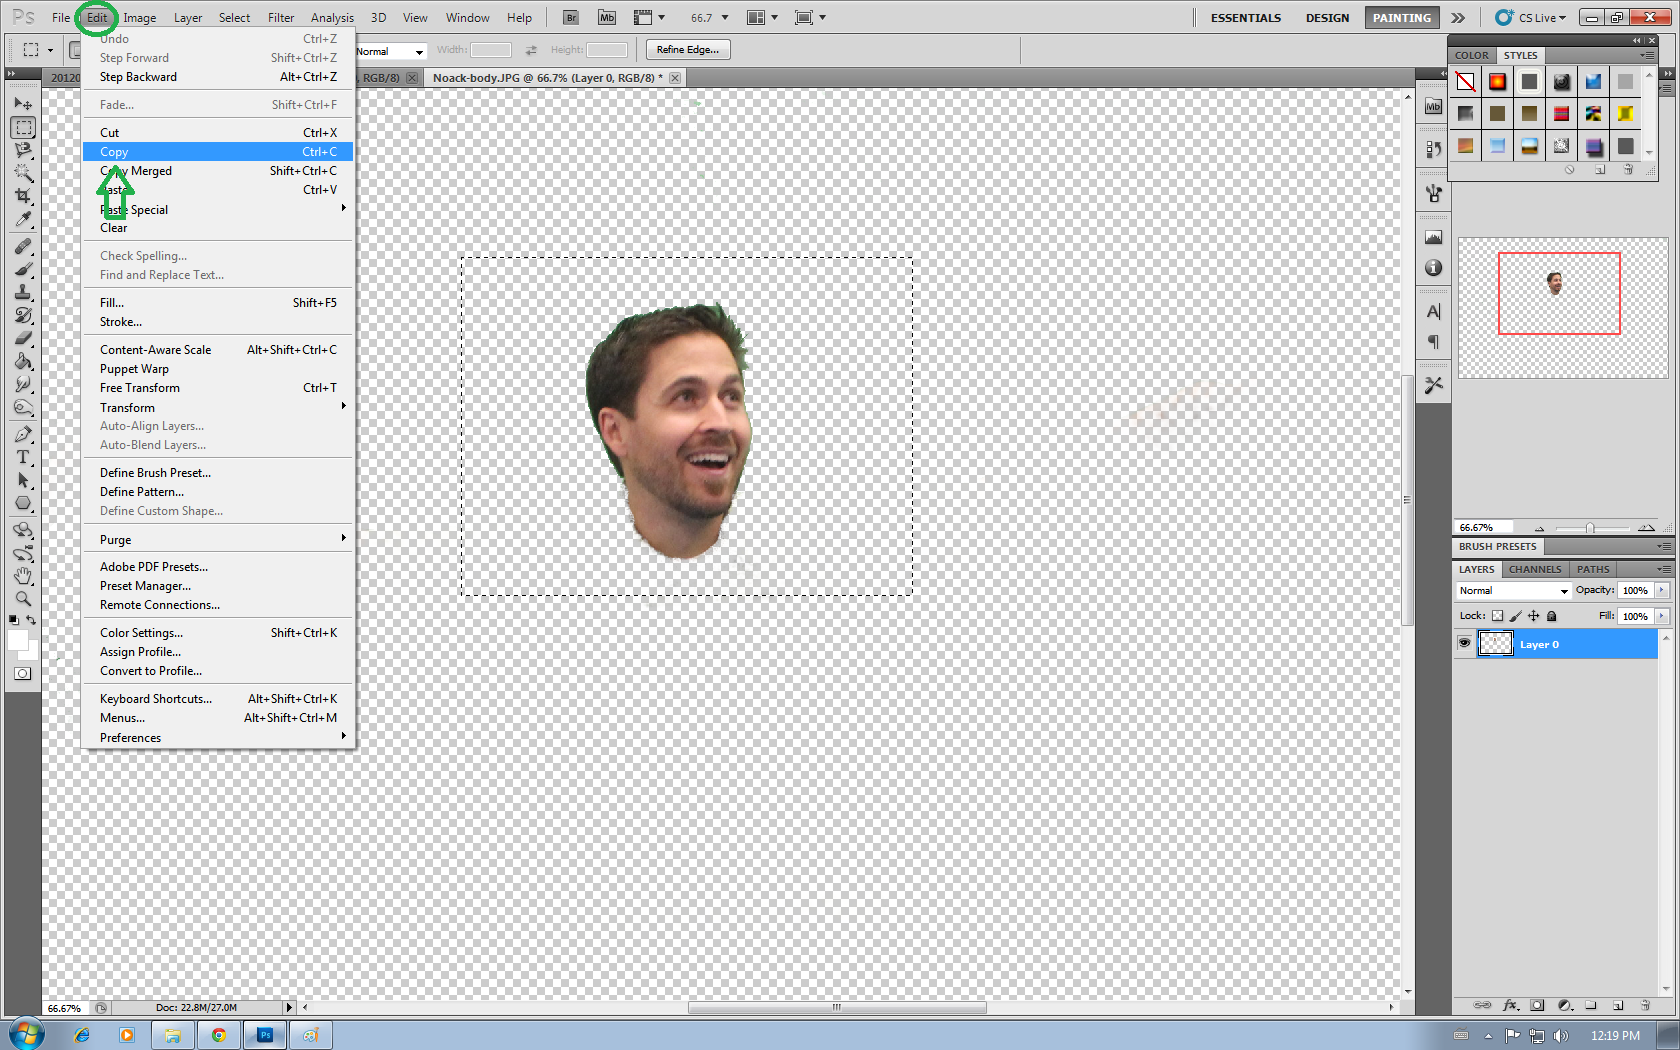
Task: Open the marquee Style dropdown
Action: [x=391, y=51]
